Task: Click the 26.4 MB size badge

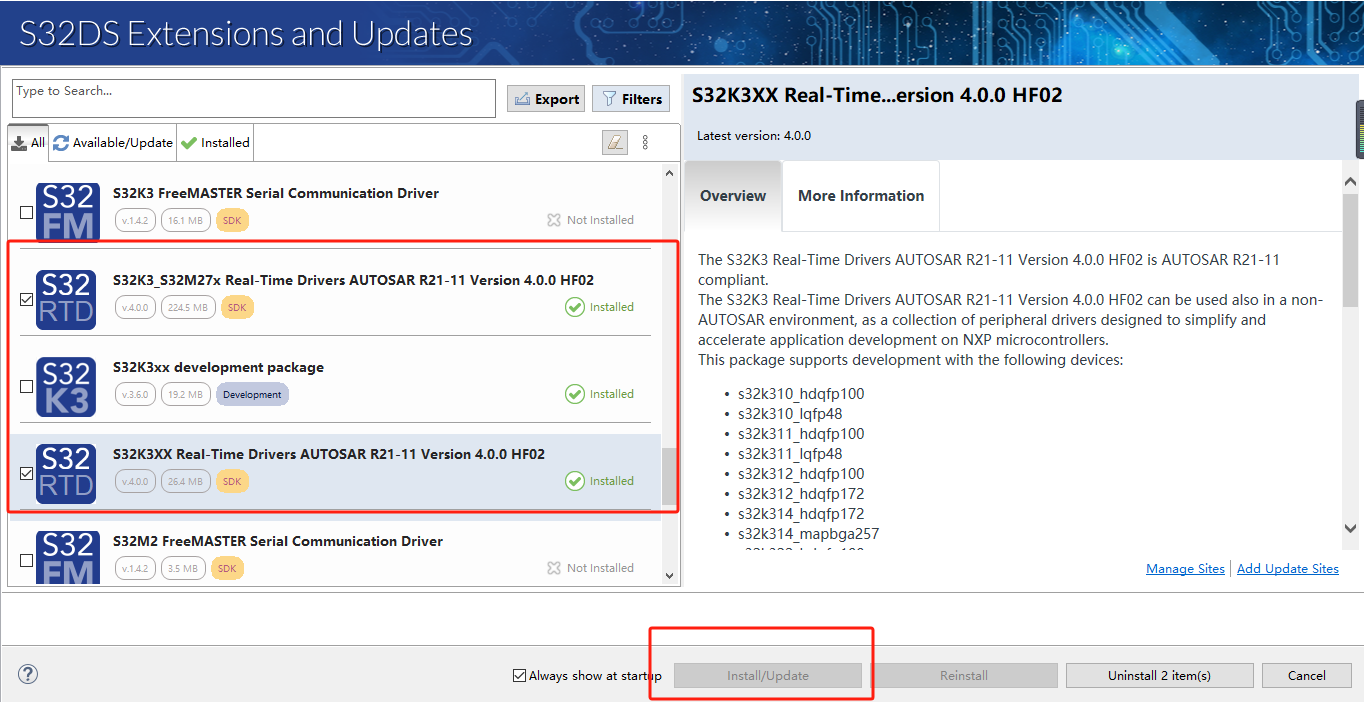Action: pos(185,481)
